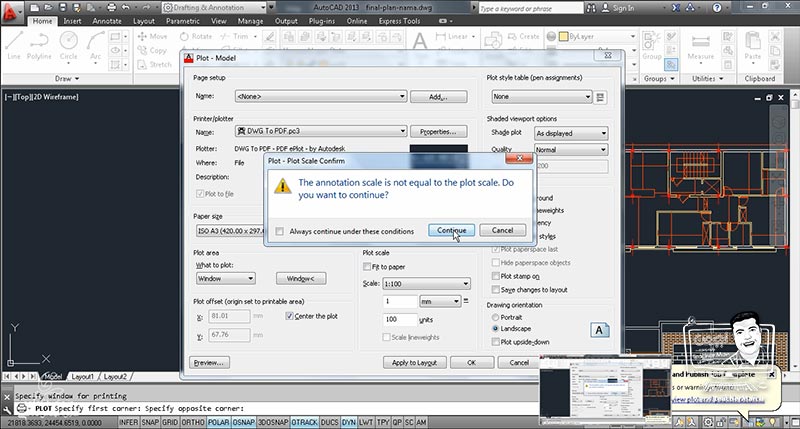Click the Copy tool in ribbon
The width and height of the screenshot is (800, 429).
coord(152,51)
